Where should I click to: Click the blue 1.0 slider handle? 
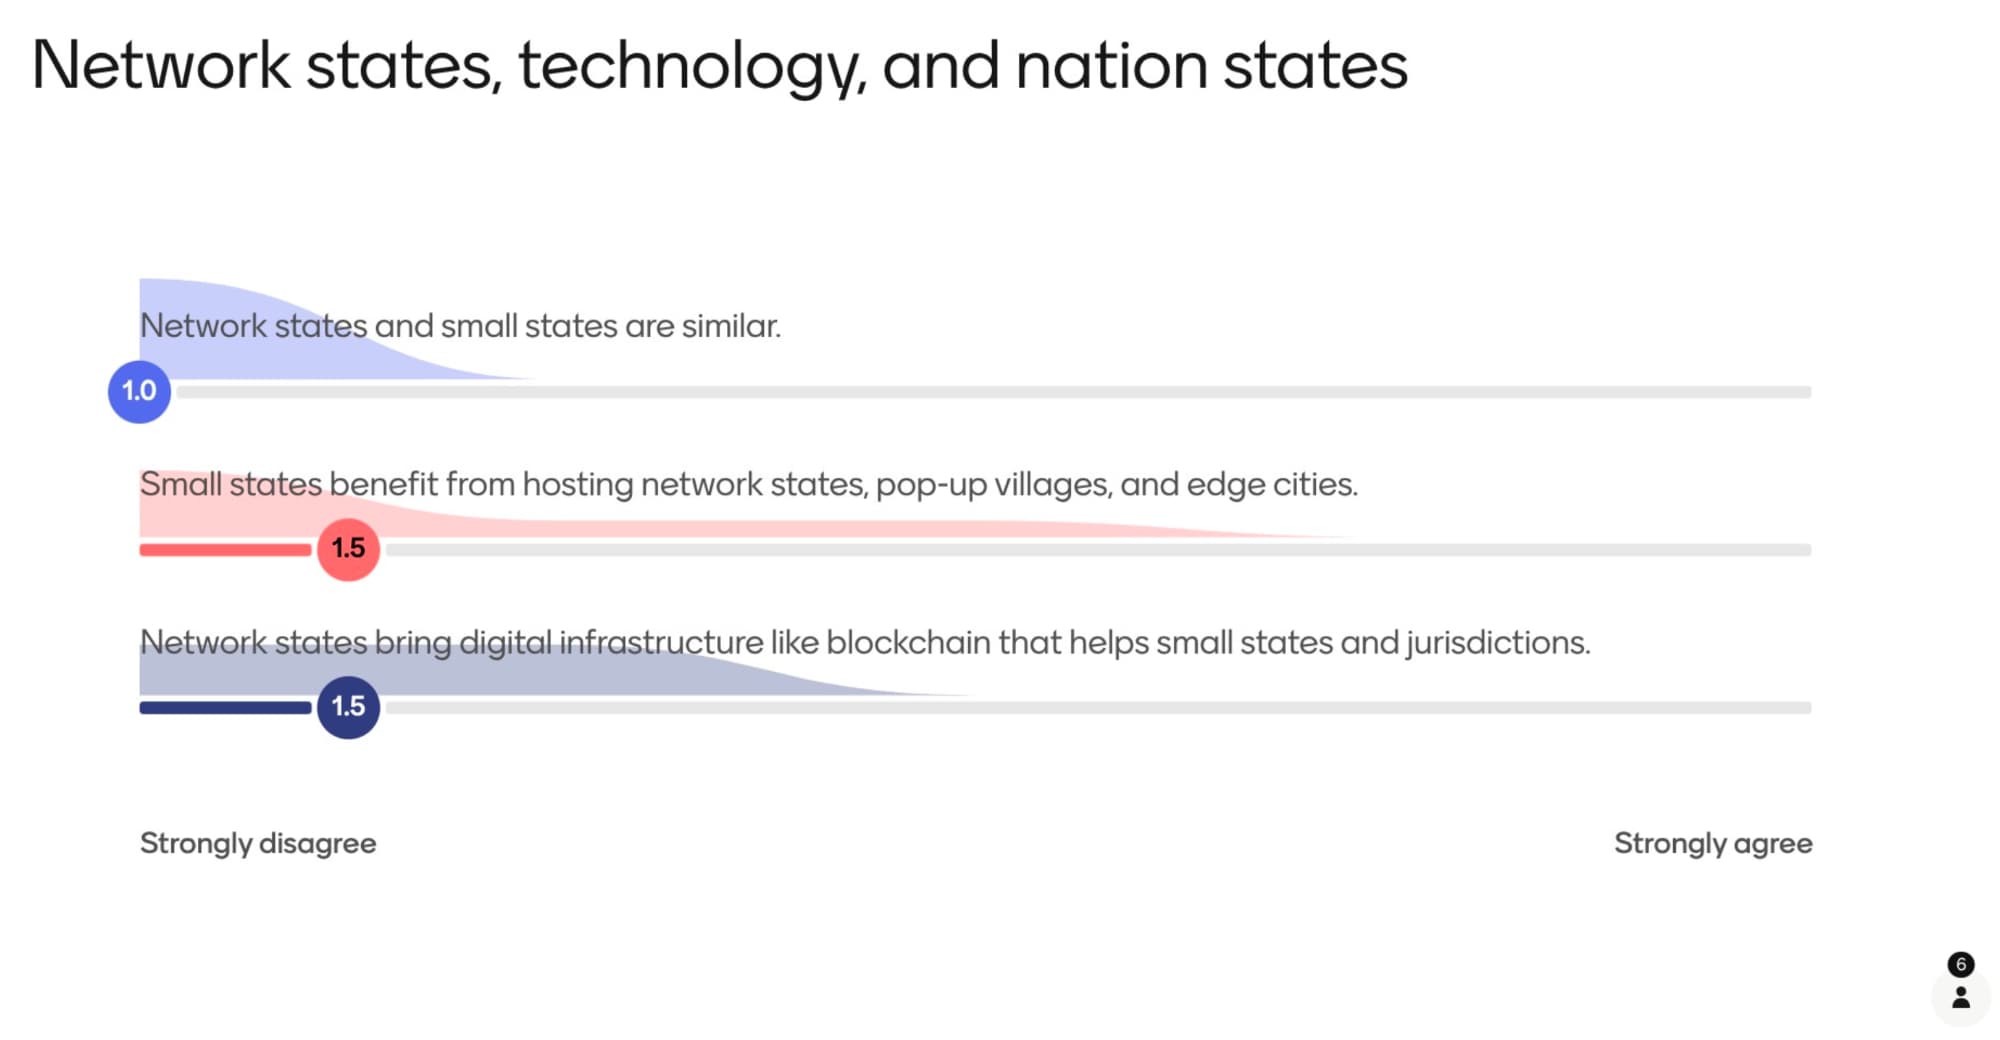tap(139, 391)
